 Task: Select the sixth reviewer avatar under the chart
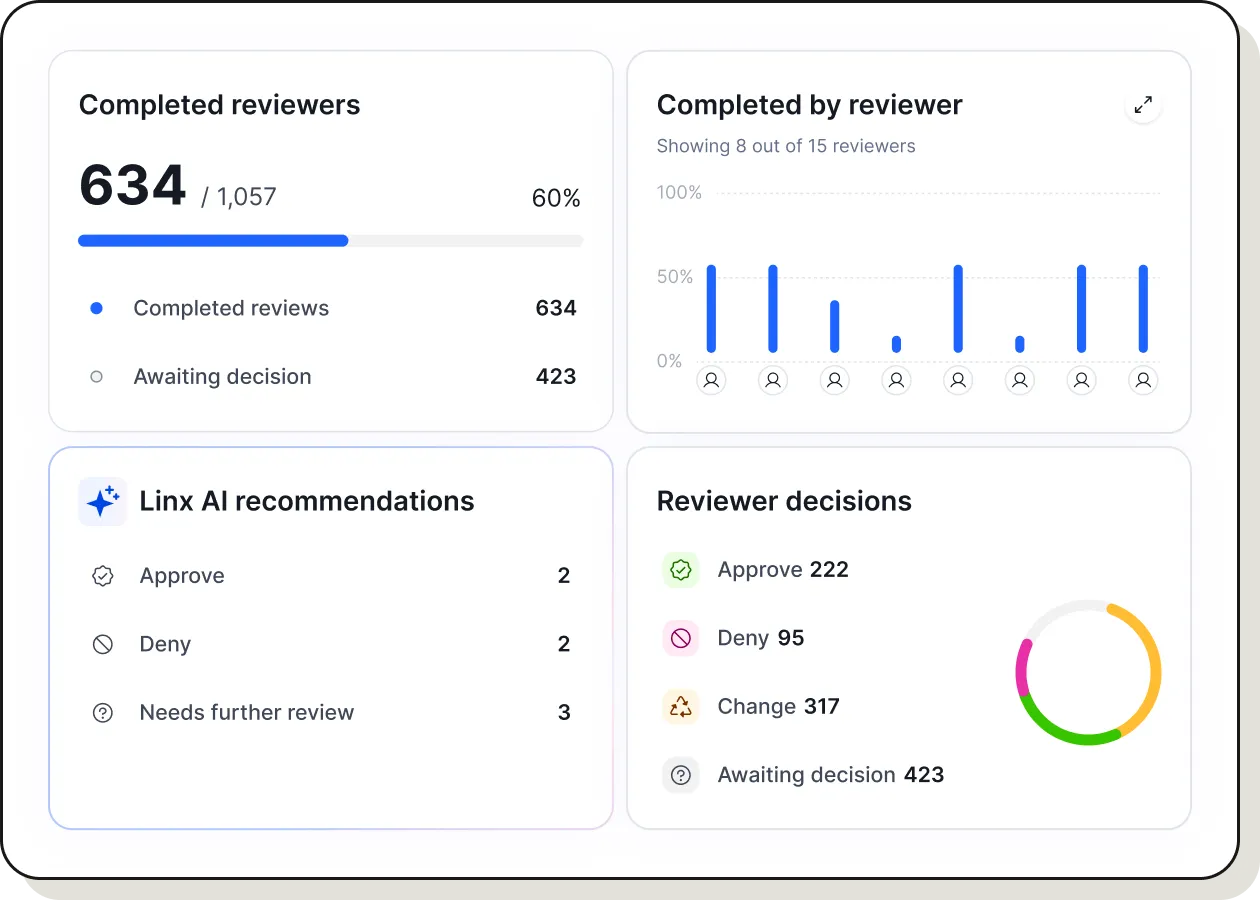(x=1020, y=380)
